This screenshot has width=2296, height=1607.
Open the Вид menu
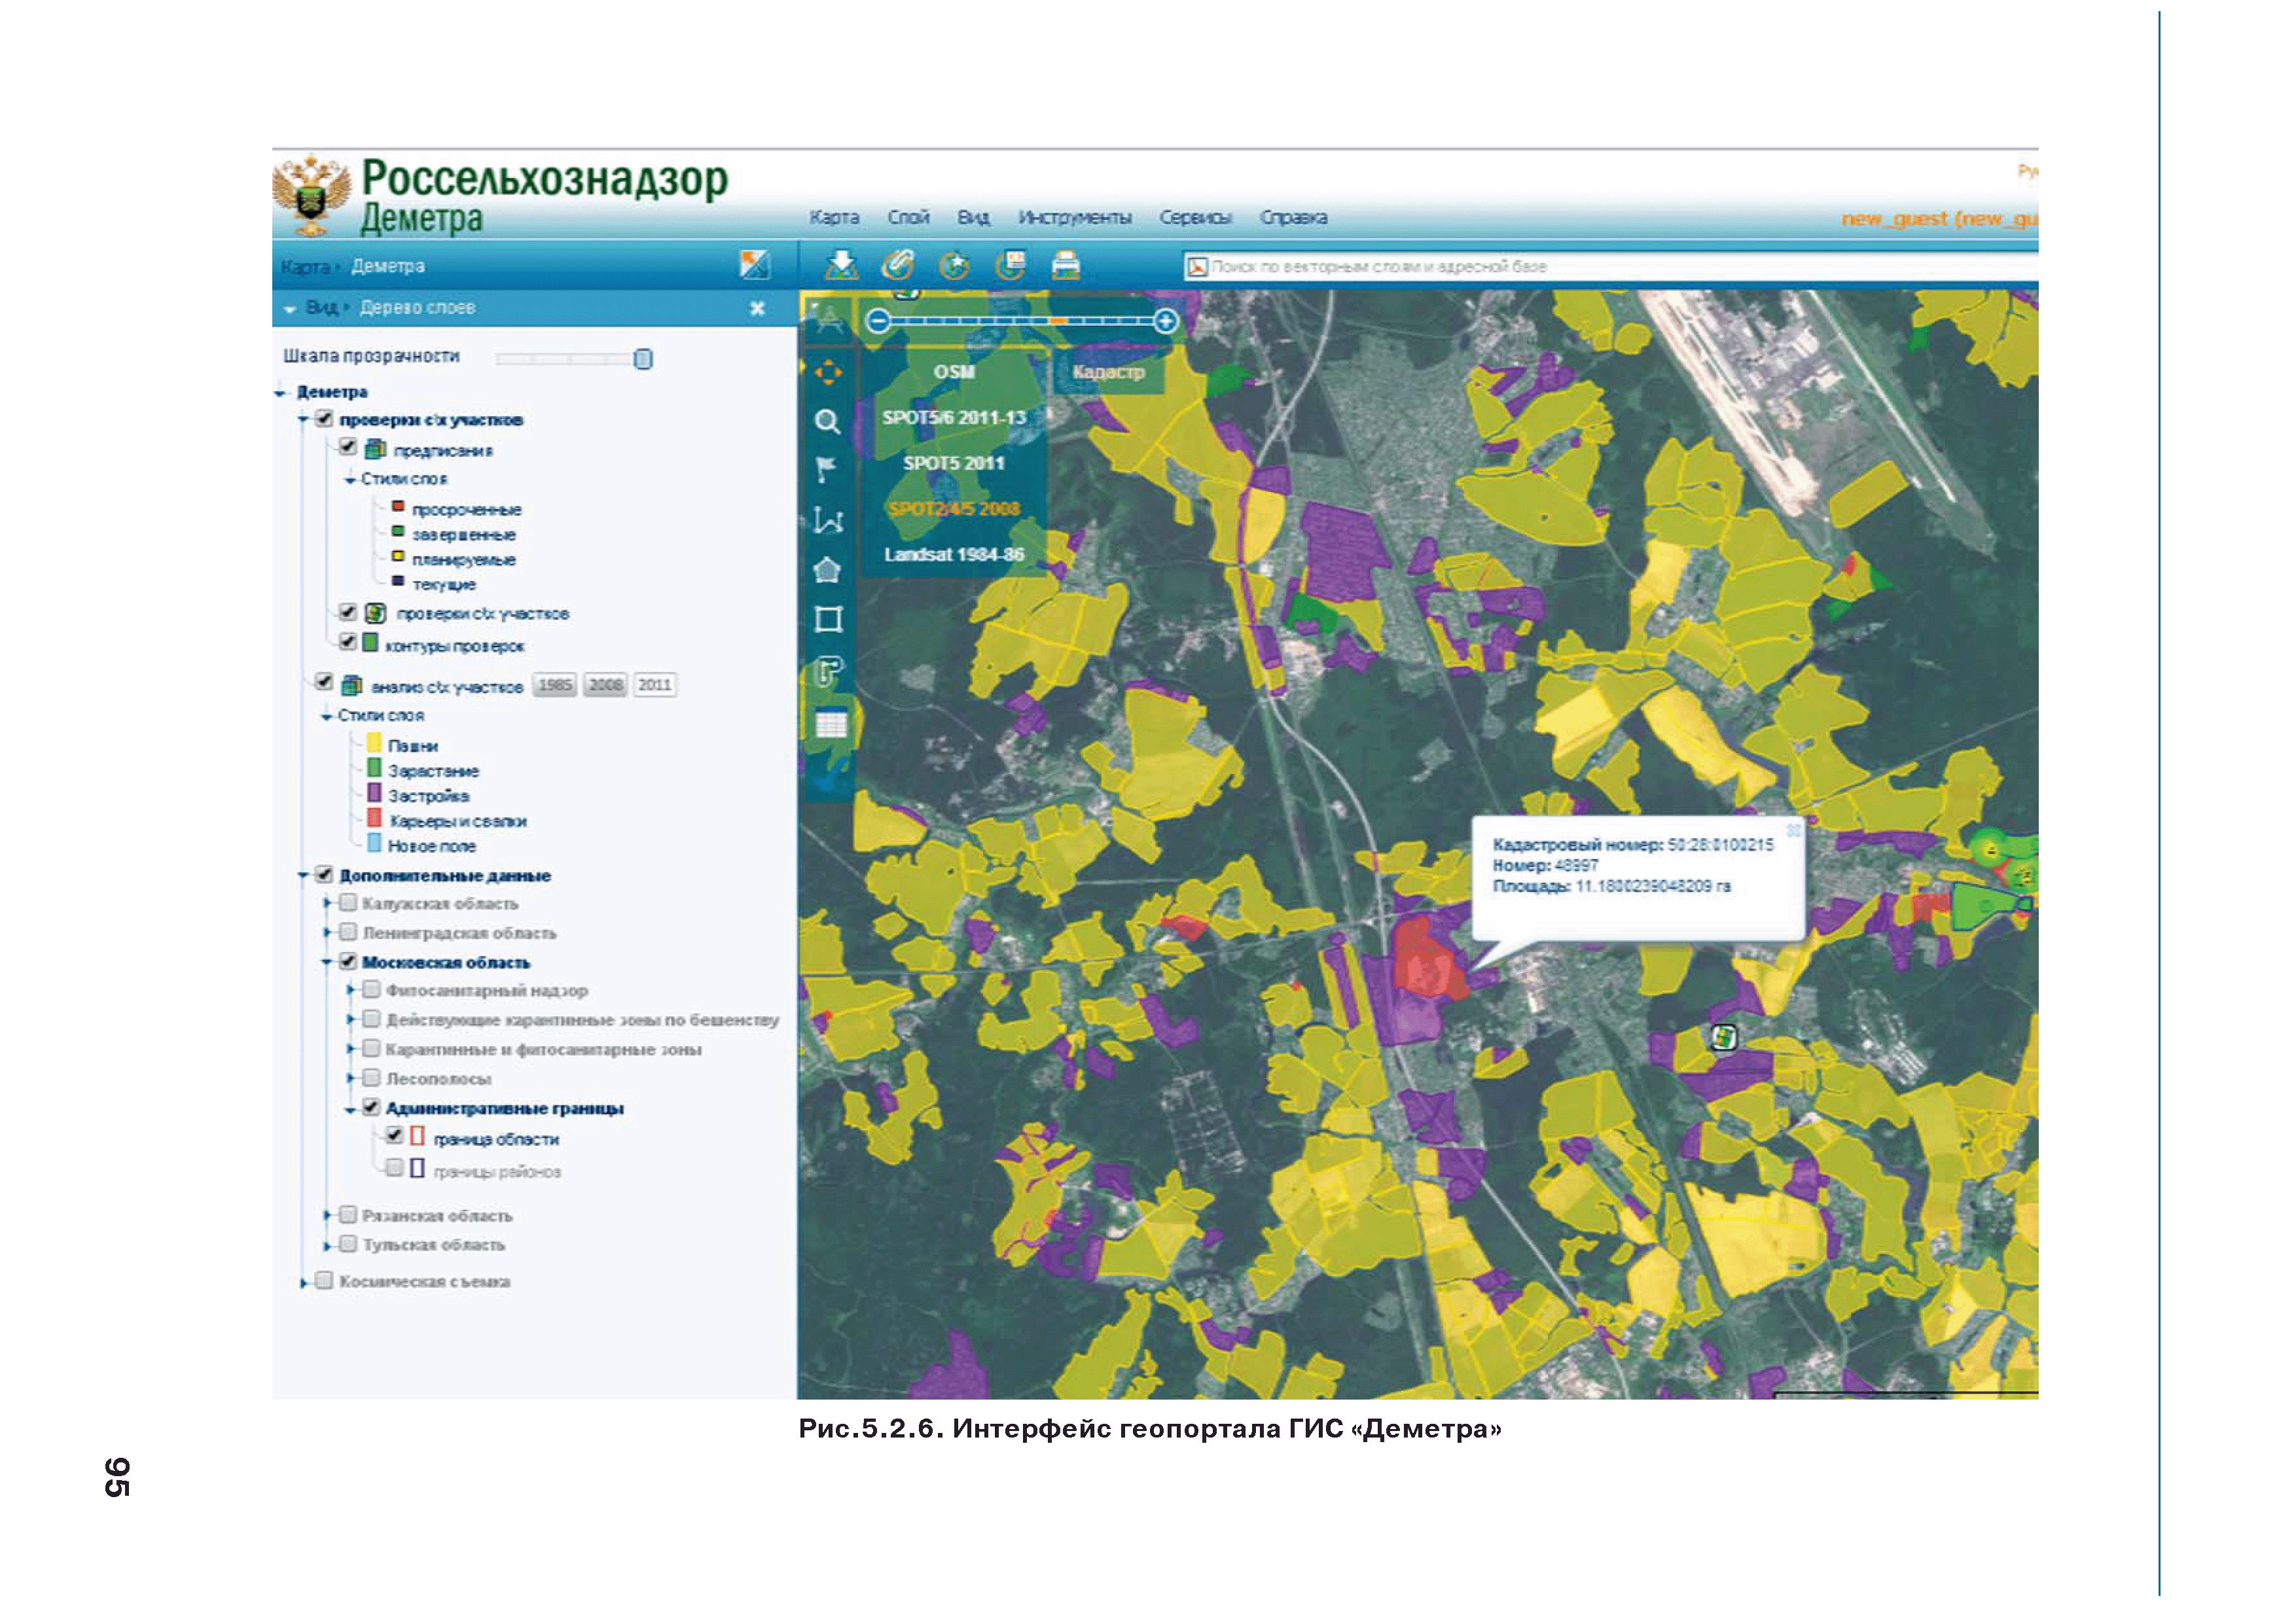coord(973,217)
